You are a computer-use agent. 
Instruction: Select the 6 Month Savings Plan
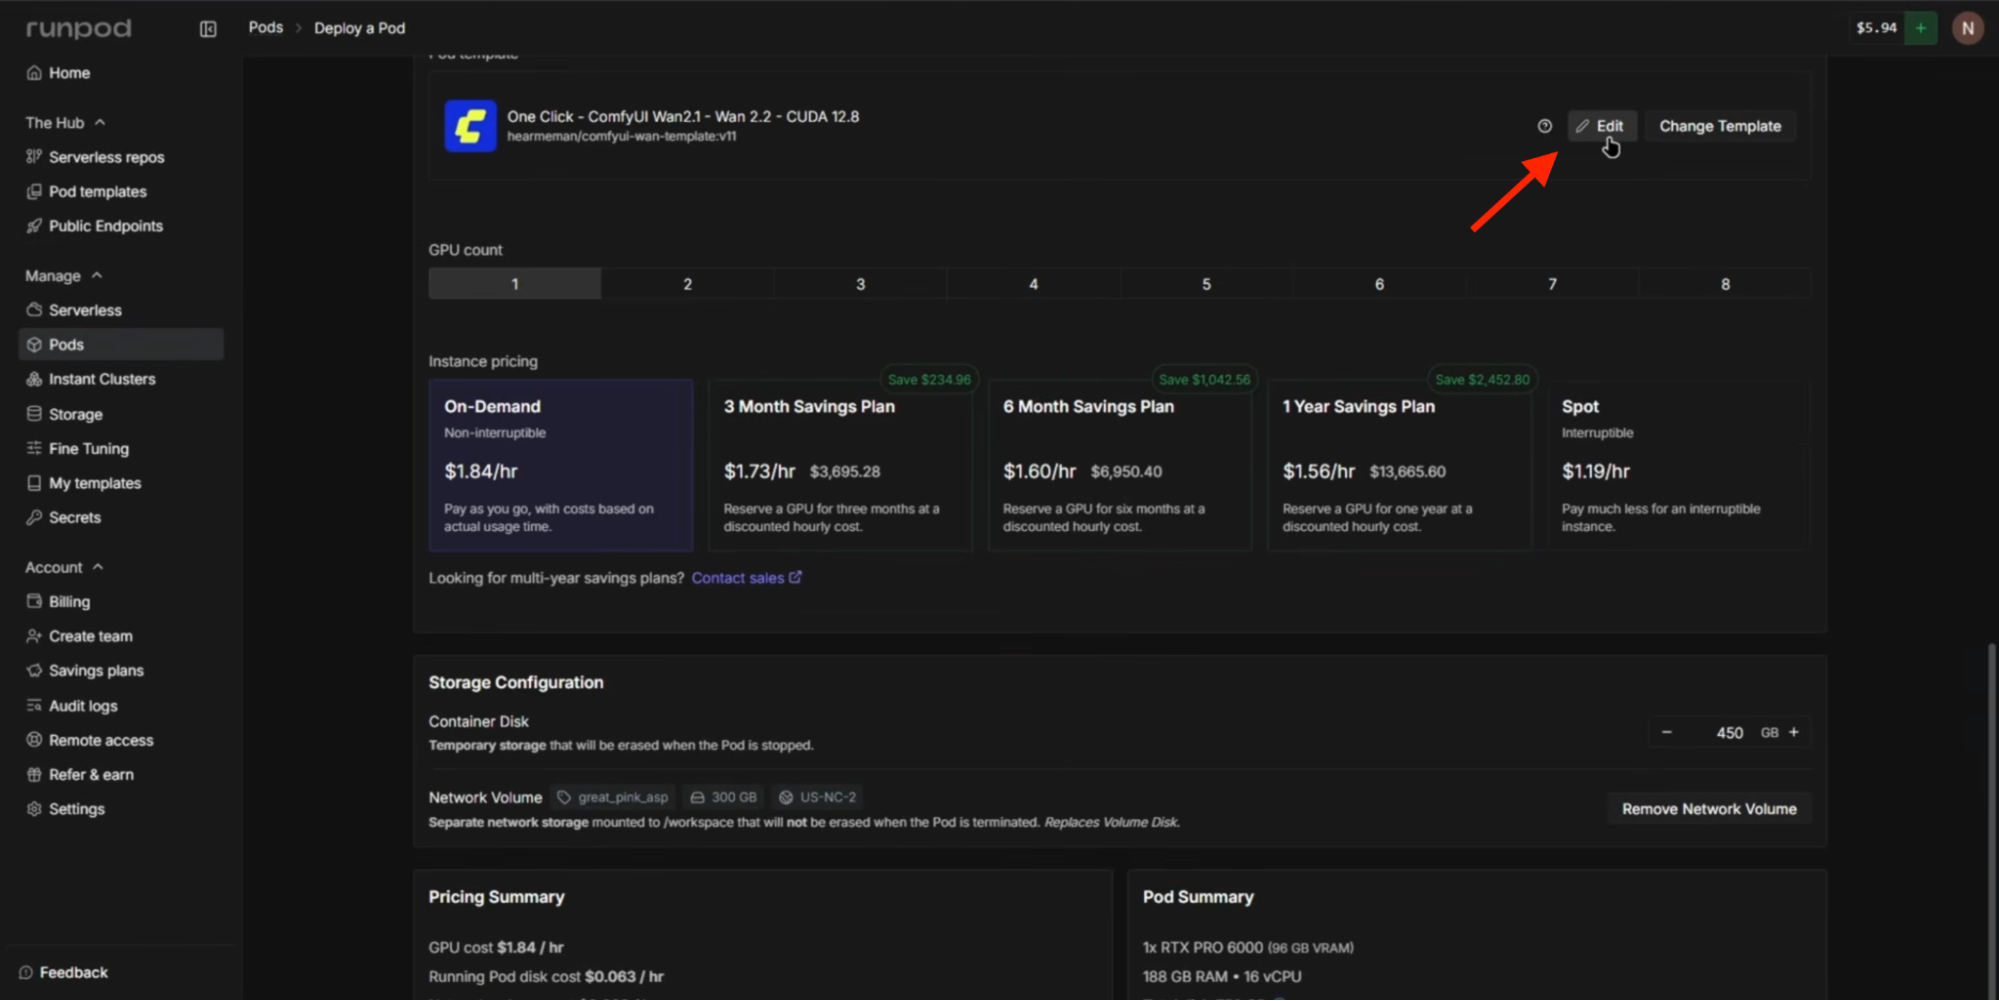[1120, 465]
